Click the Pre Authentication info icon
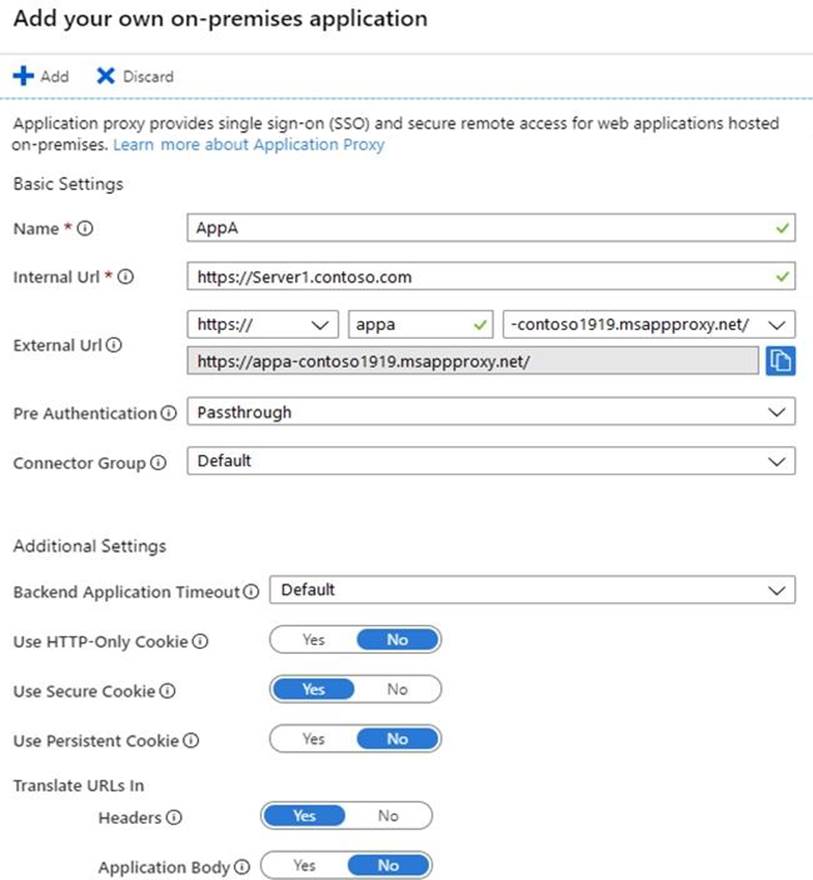 point(168,413)
